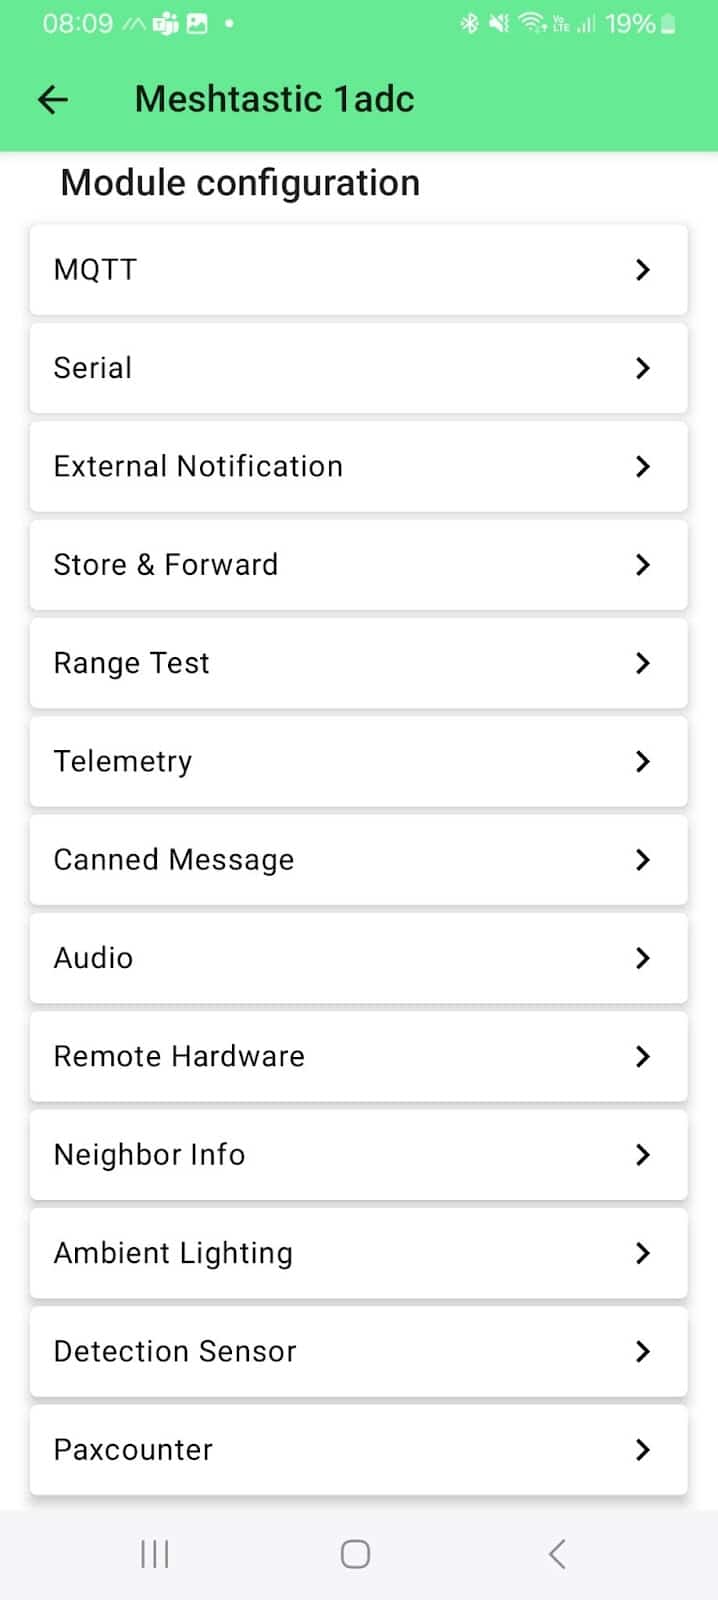
Task: Click chevron icon on Telemetry row
Action: 642,762
